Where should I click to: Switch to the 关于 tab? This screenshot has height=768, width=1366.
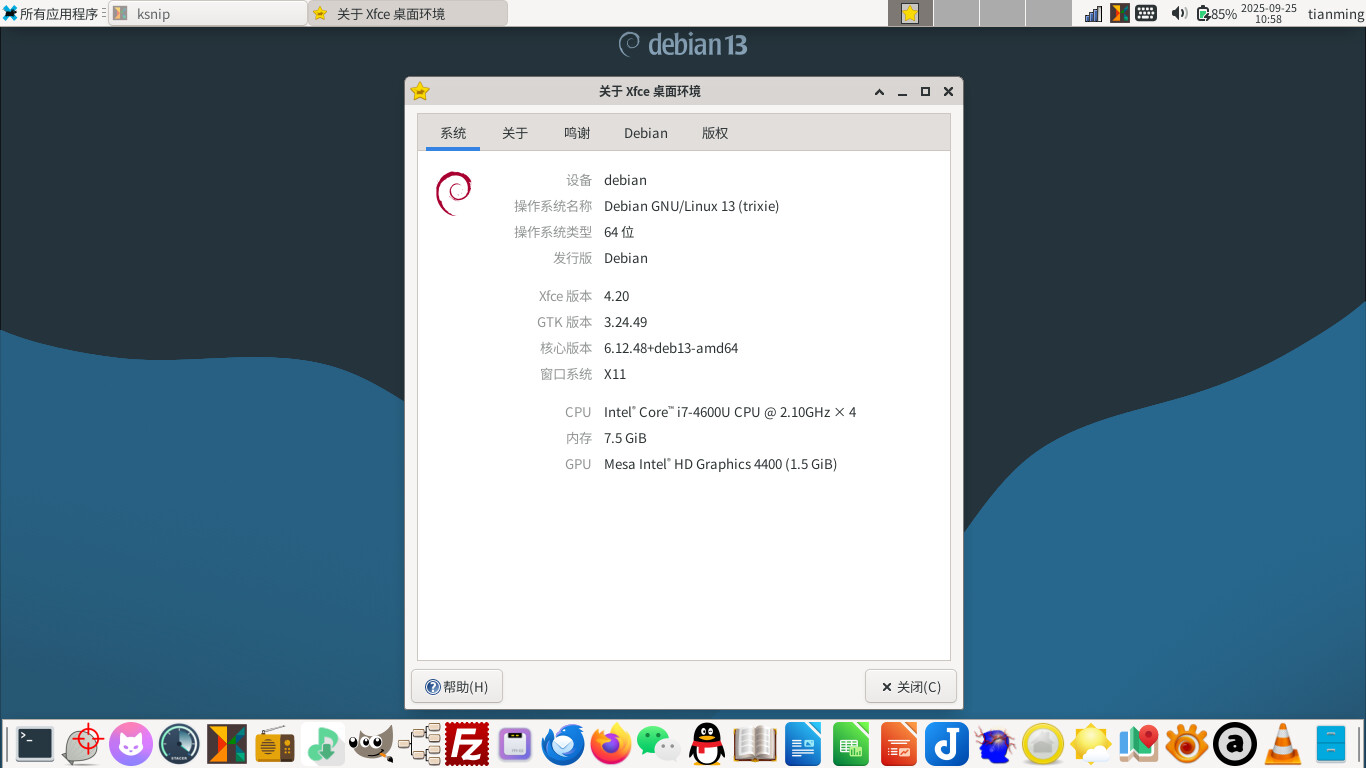(515, 133)
